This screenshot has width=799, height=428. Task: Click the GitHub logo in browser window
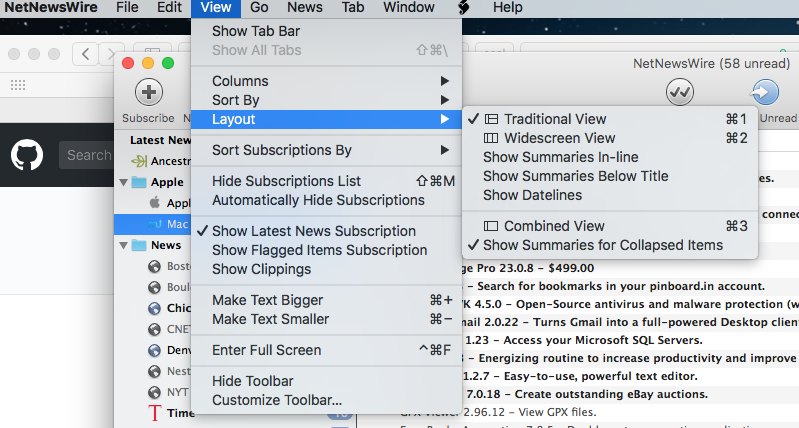click(27, 155)
